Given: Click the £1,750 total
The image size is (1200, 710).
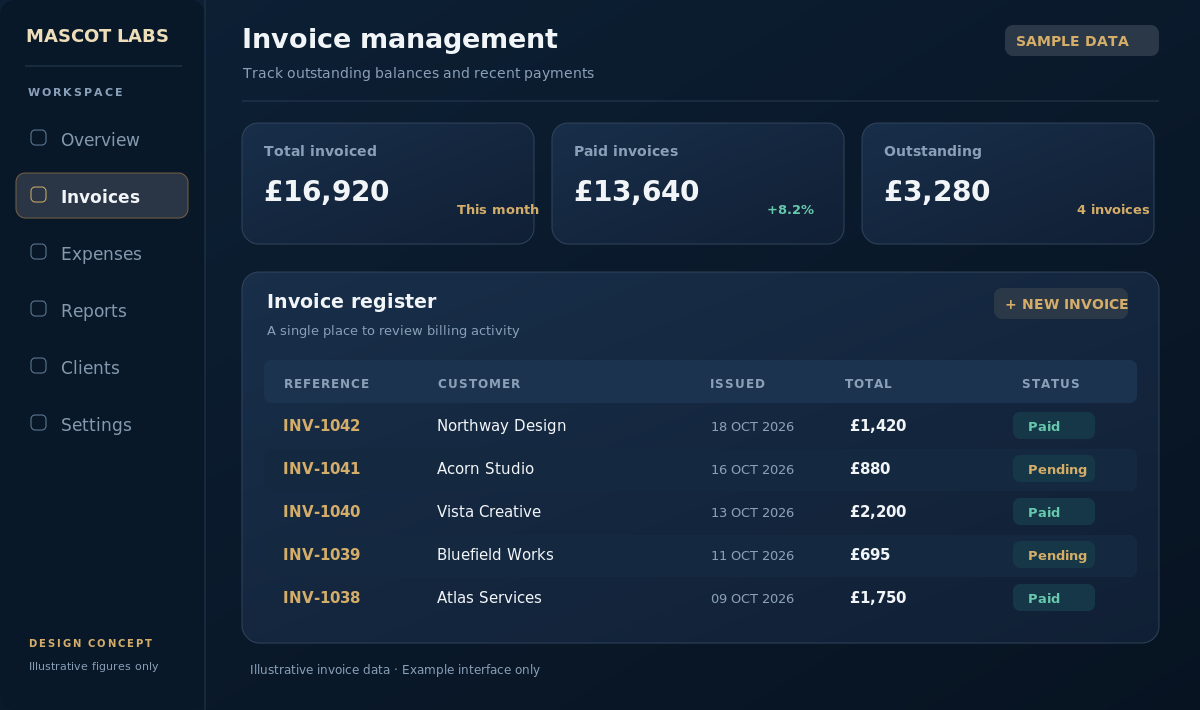Looking at the screenshot, I should [x=878, y=598].
